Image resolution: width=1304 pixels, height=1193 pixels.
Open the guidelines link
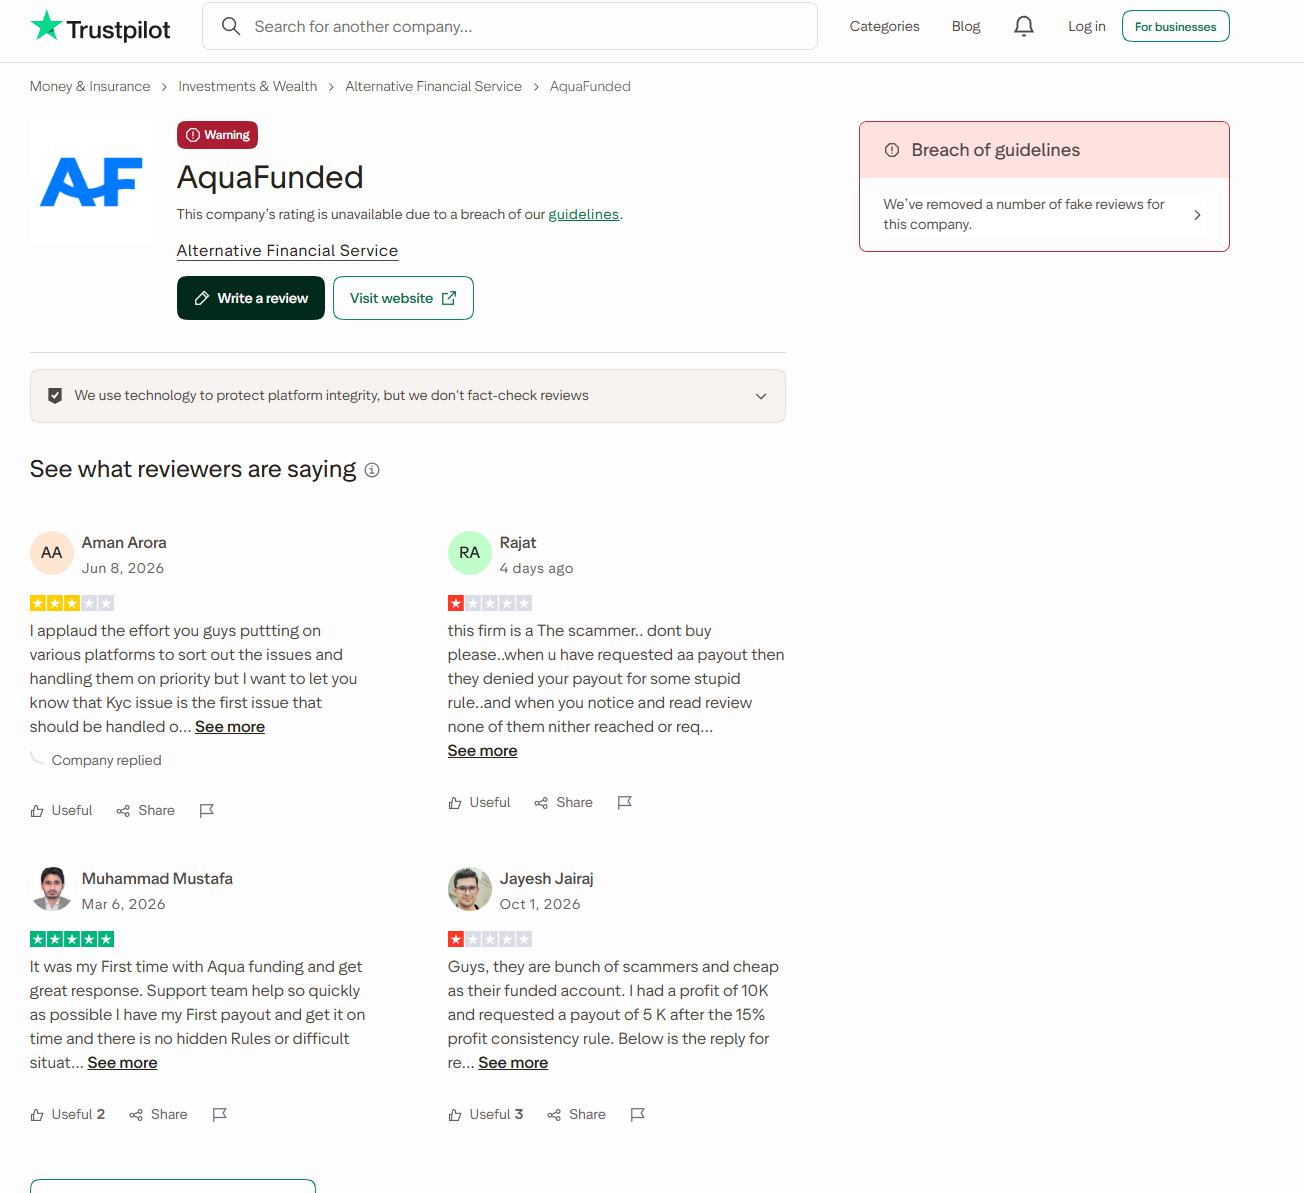(x=584, y=214)
